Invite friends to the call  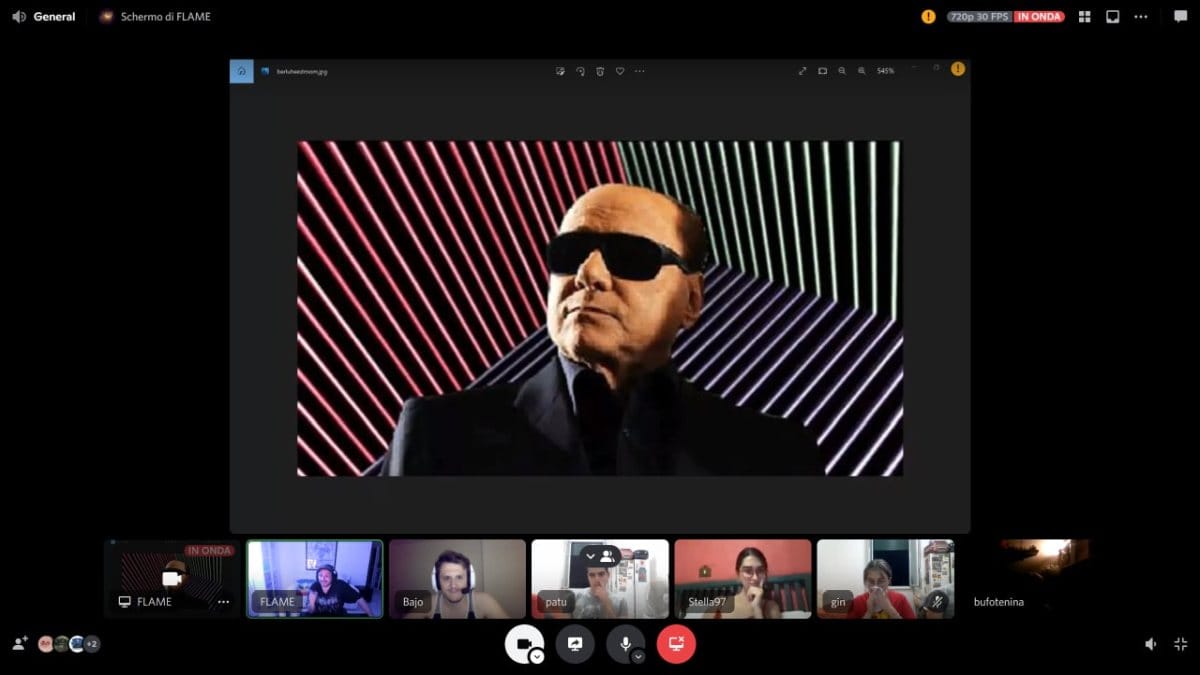click(19, 644)
